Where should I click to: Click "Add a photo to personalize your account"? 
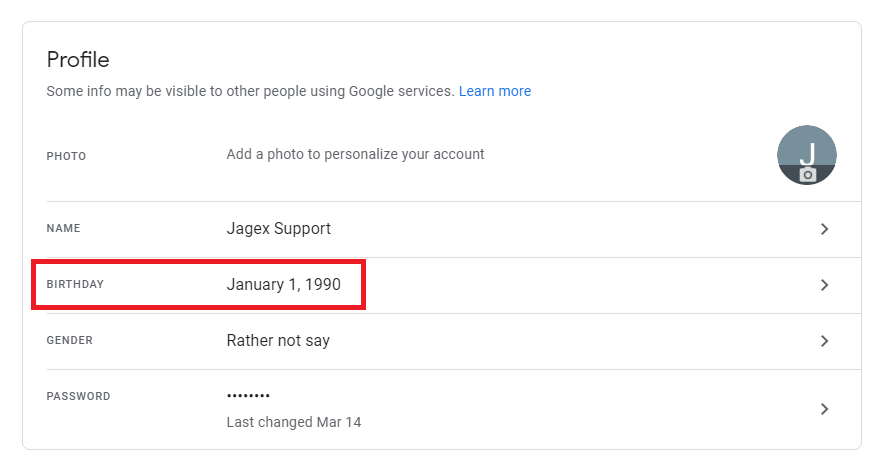pyautogui.click(x=355, y=154)
